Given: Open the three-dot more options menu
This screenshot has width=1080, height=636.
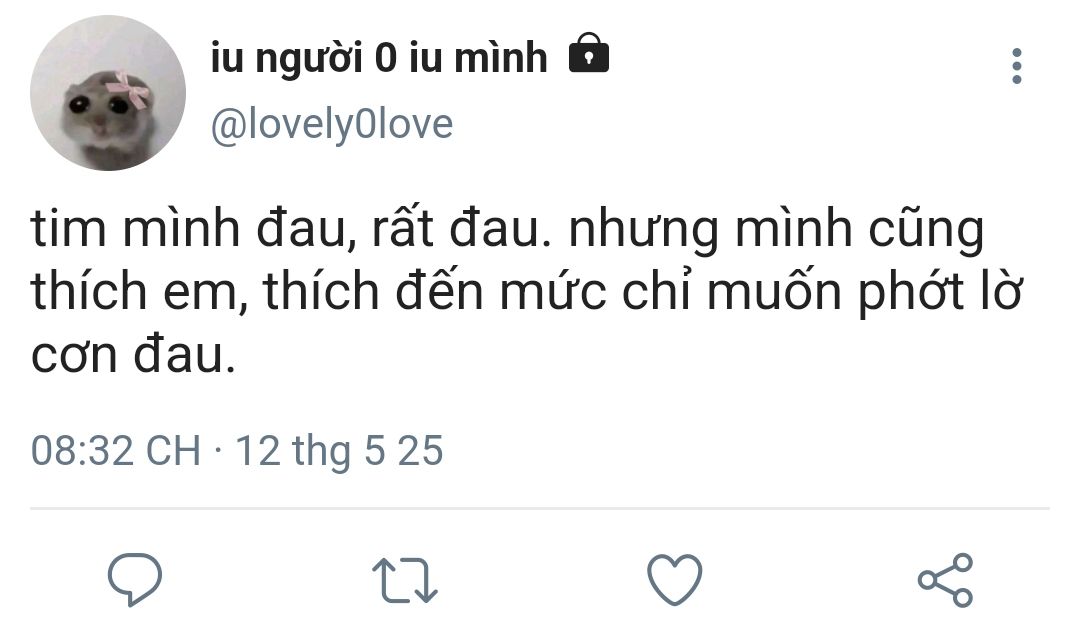Looking at the screenshot, I should (1017, 66).
